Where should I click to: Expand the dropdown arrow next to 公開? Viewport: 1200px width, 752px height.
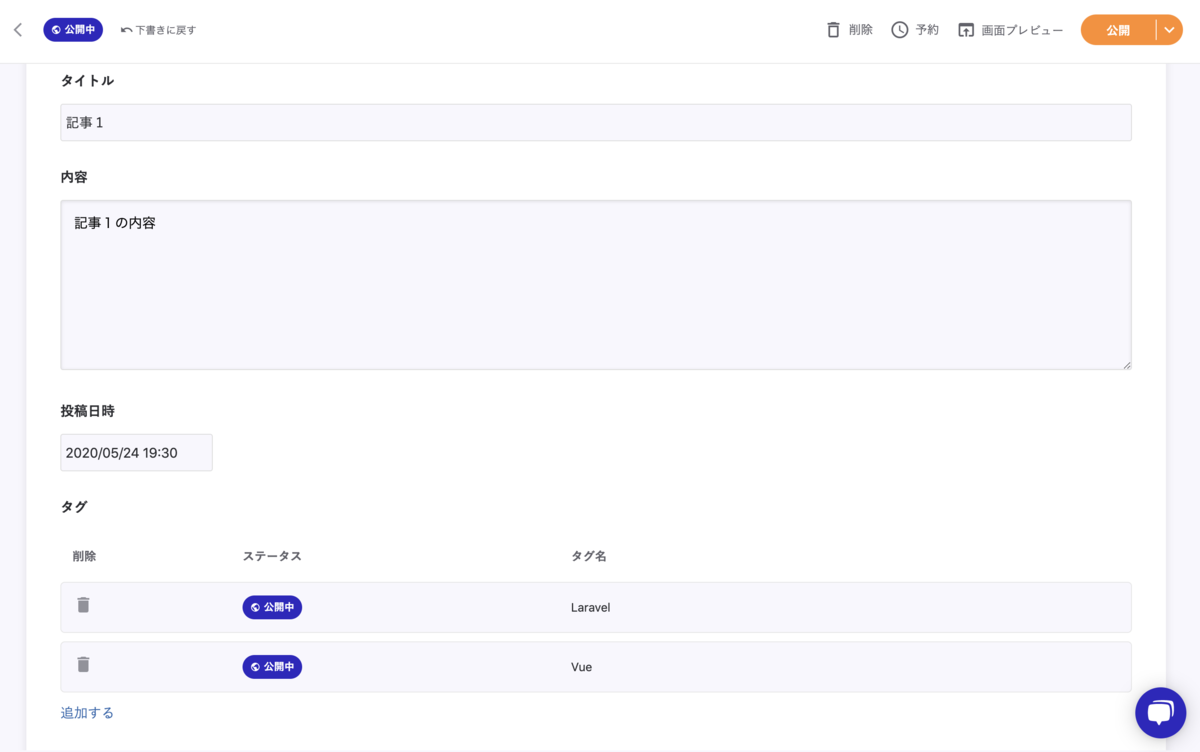(1169, 30)
